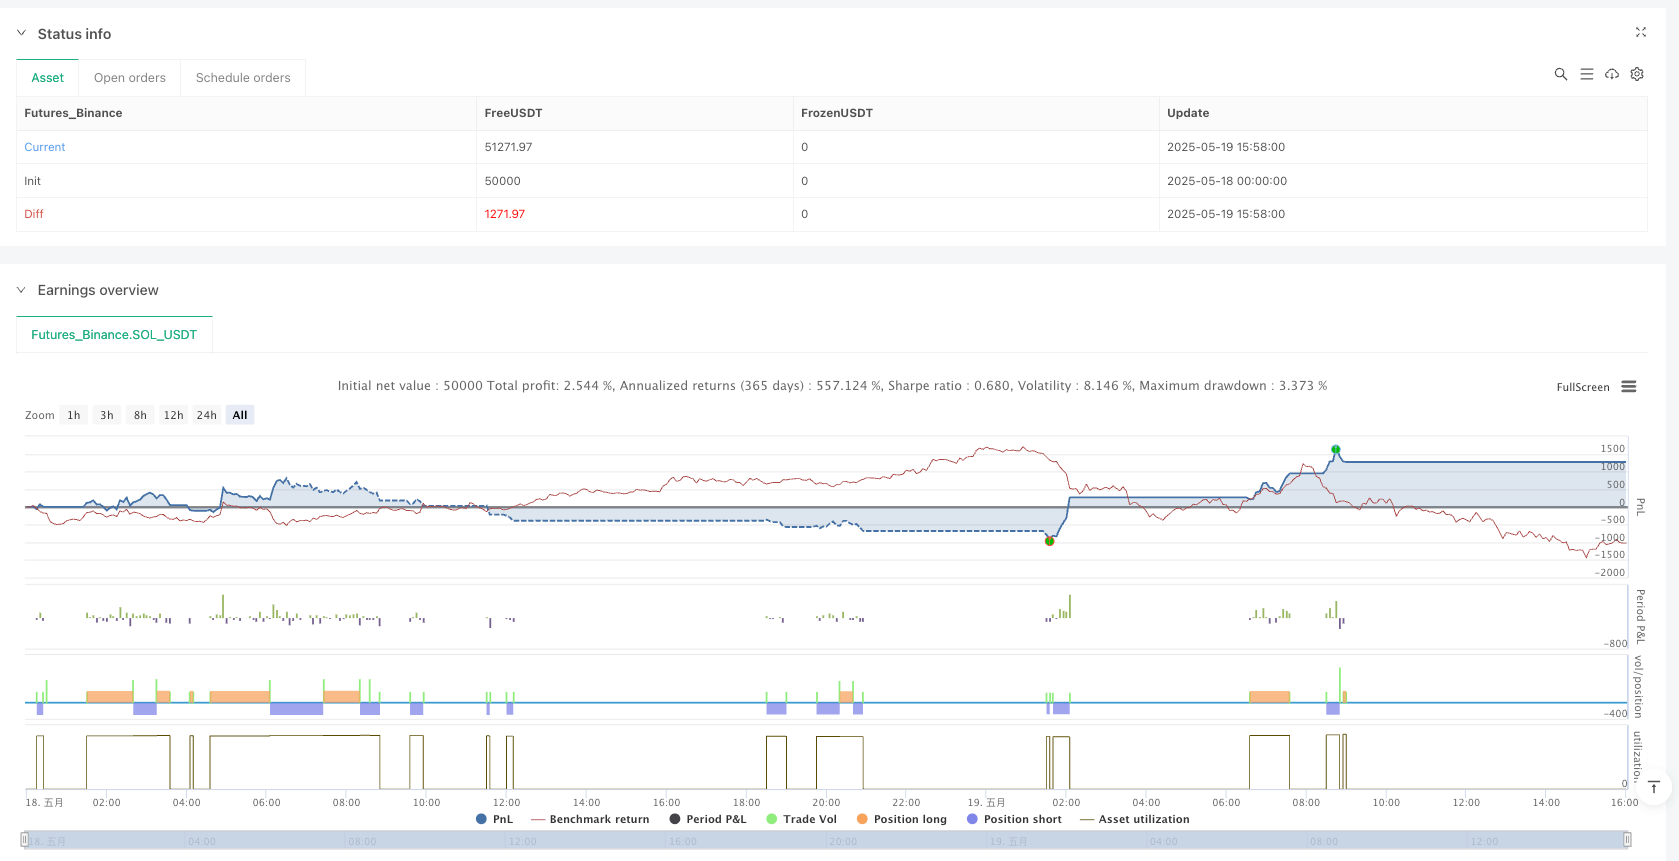The image size is (1679, 861).
Task: Click the search magnifier icon in Status info
Action: tap(1560, 74)
